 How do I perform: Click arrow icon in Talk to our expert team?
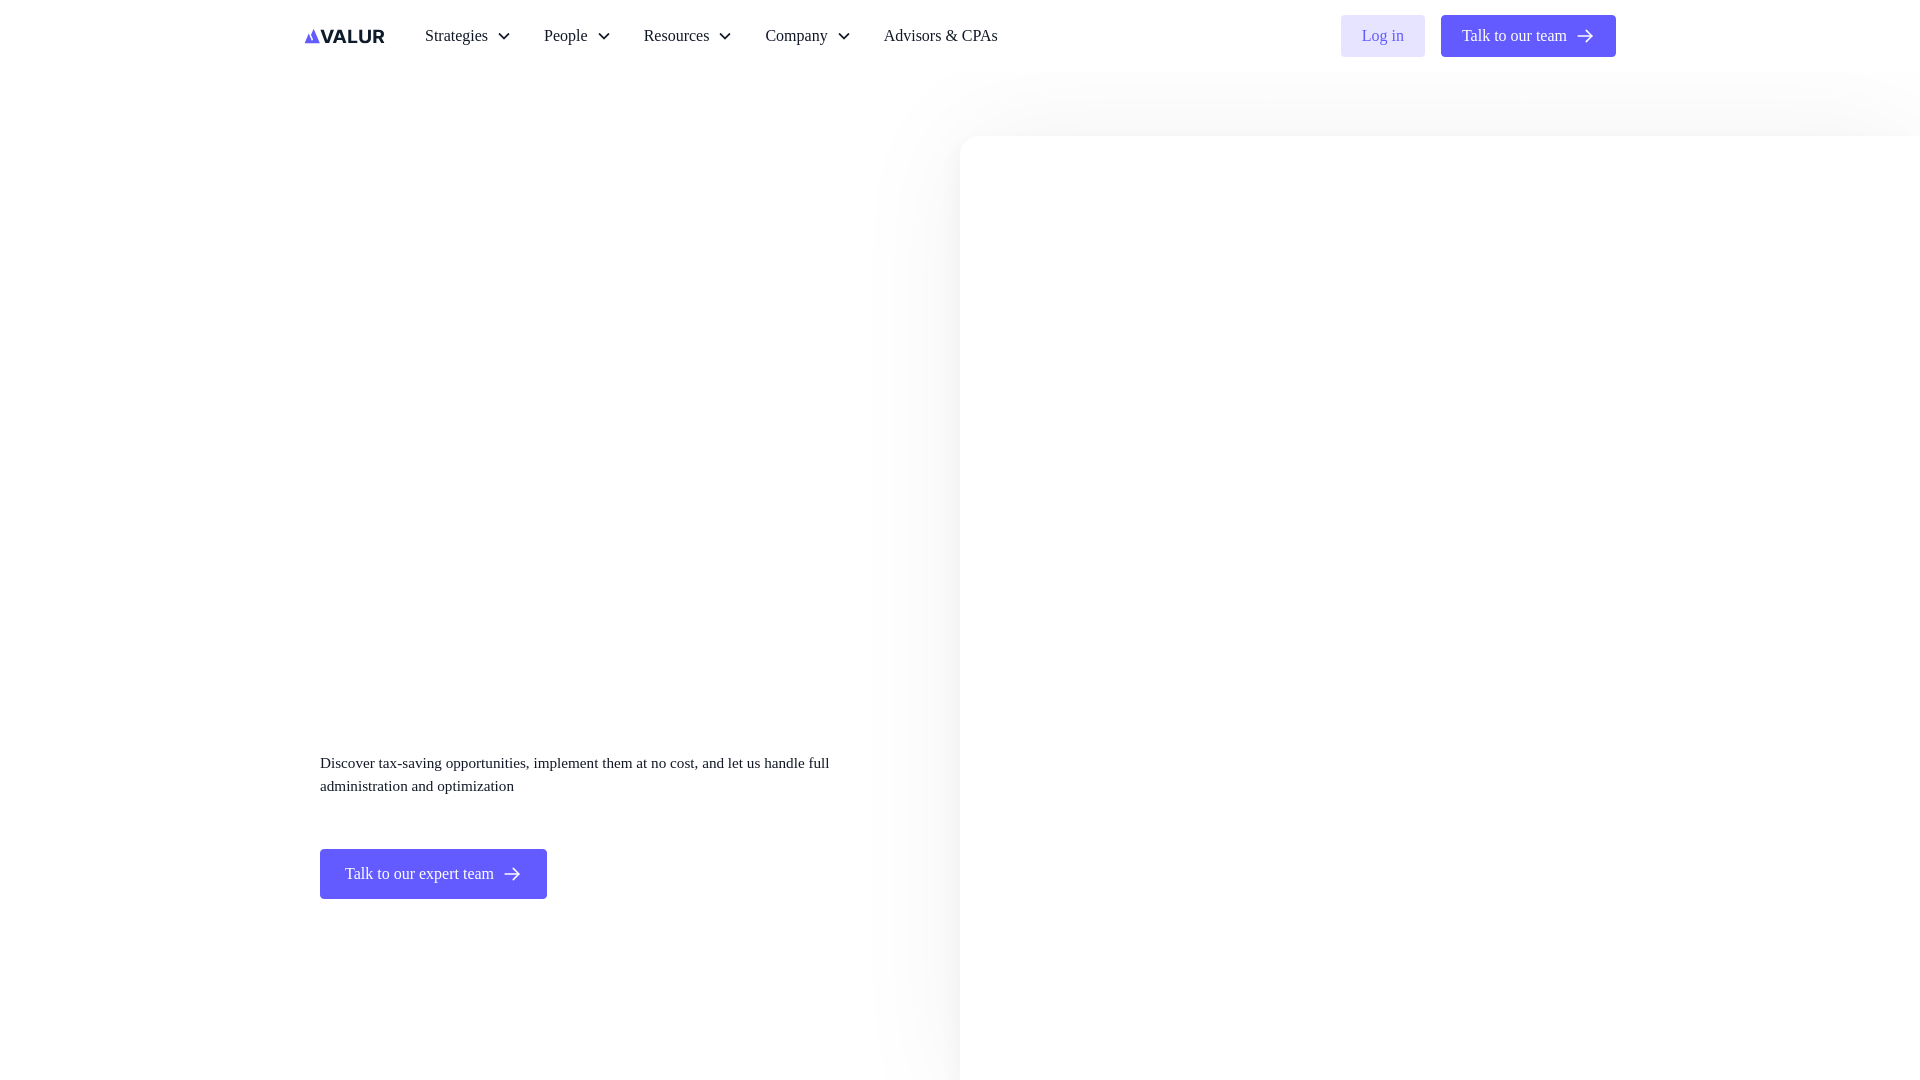click(x=512, y=874)
